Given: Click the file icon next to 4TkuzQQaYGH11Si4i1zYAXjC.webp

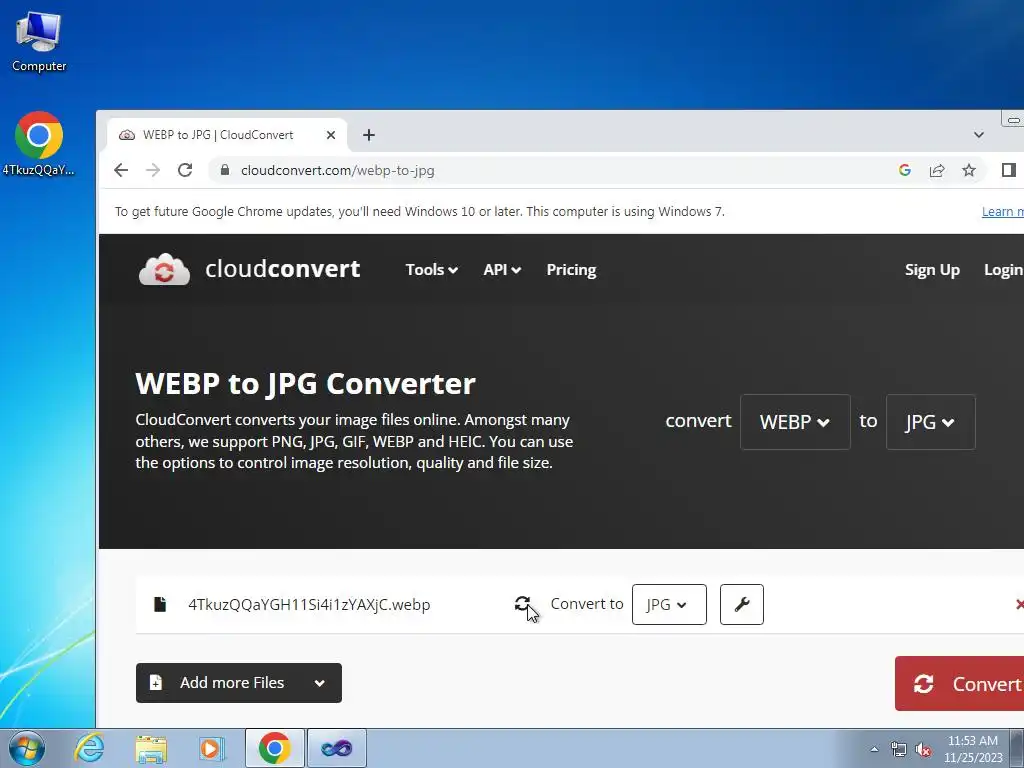Looking at the screenshot, I should [160, 604].
